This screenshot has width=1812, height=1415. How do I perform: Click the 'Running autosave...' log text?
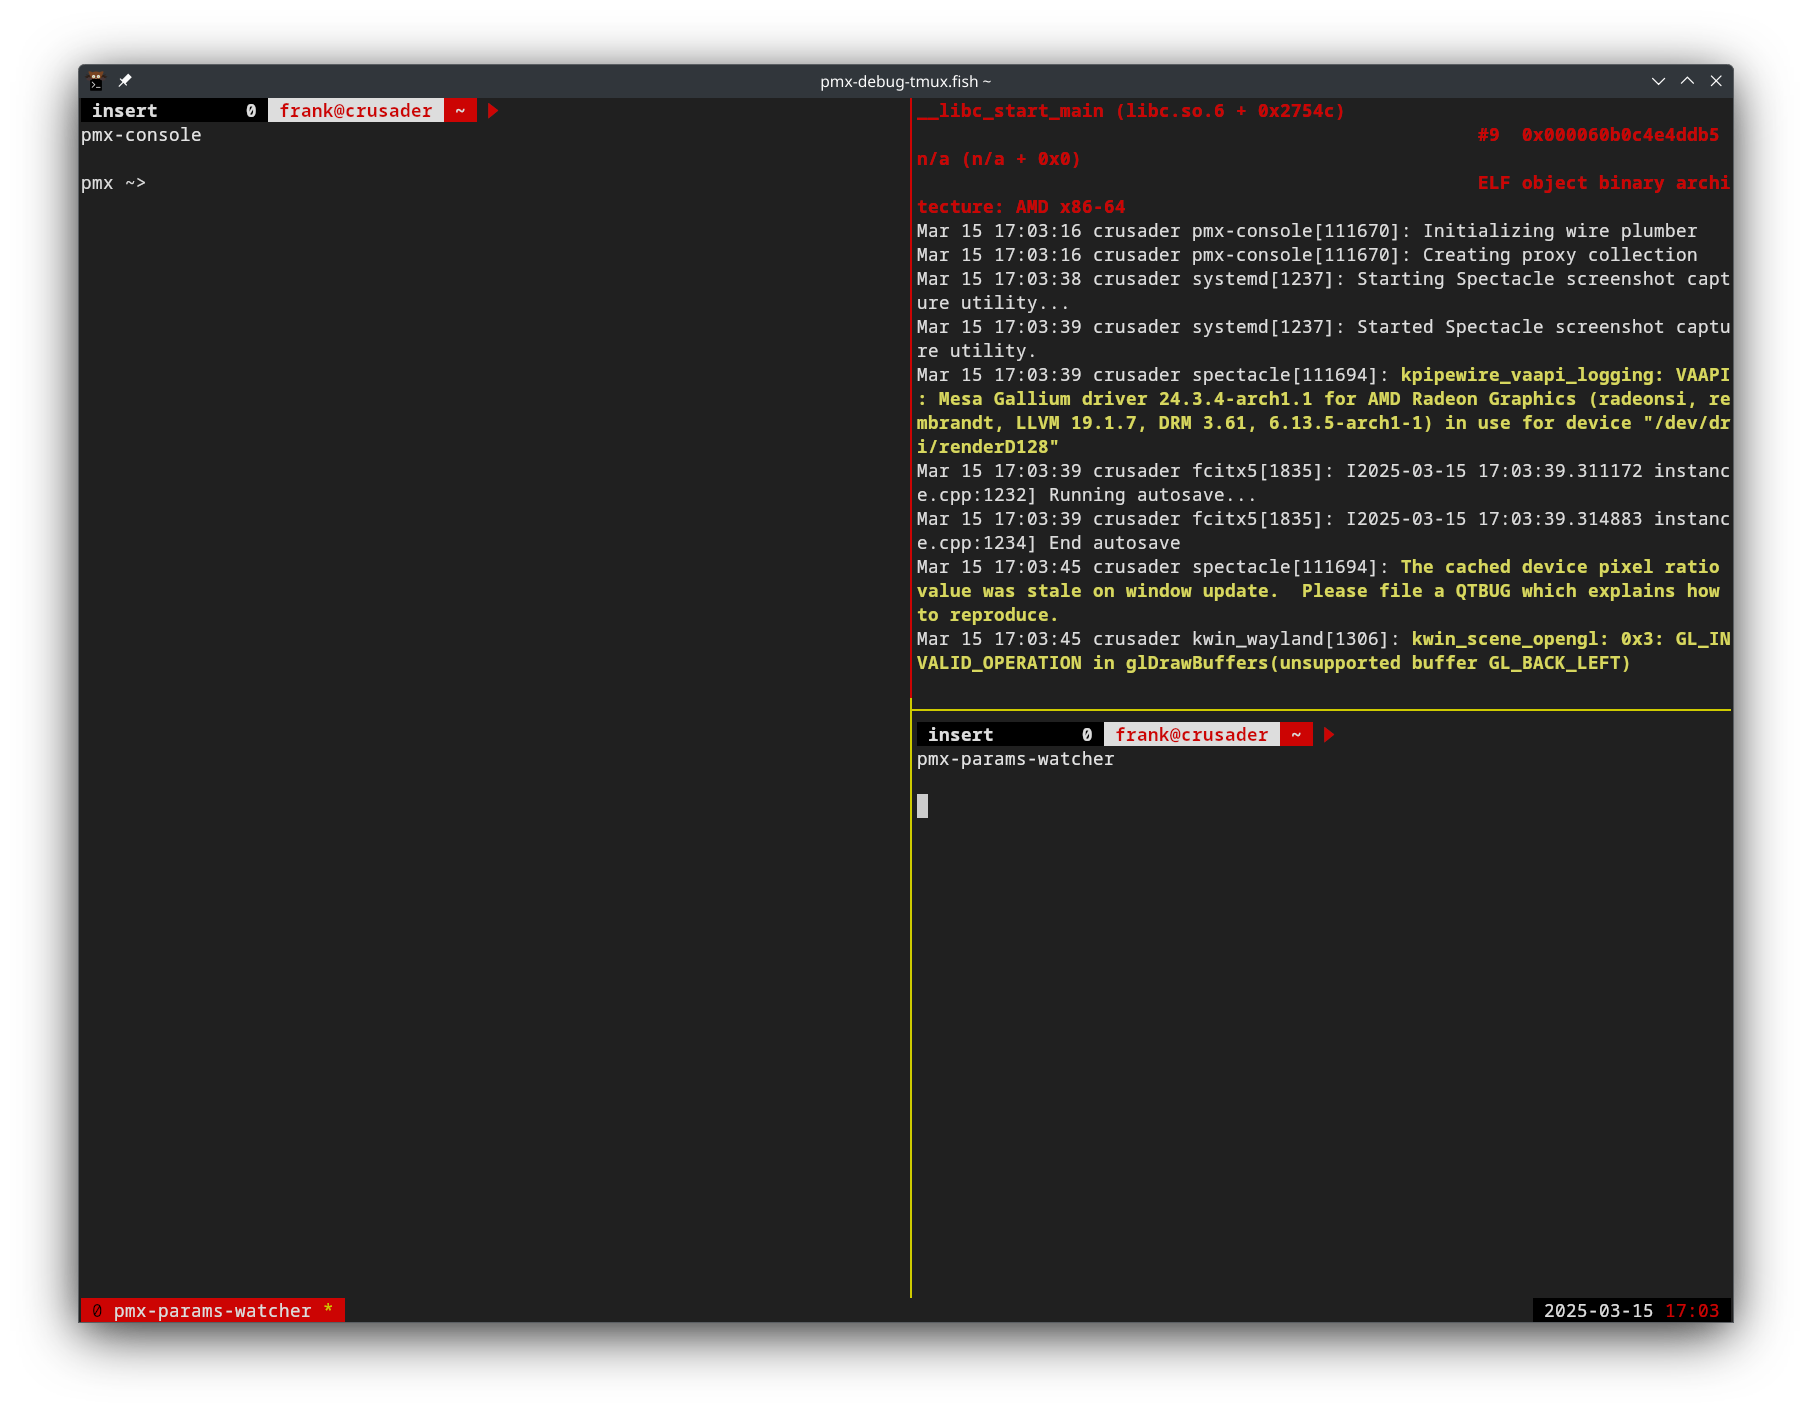[1152, 495]
